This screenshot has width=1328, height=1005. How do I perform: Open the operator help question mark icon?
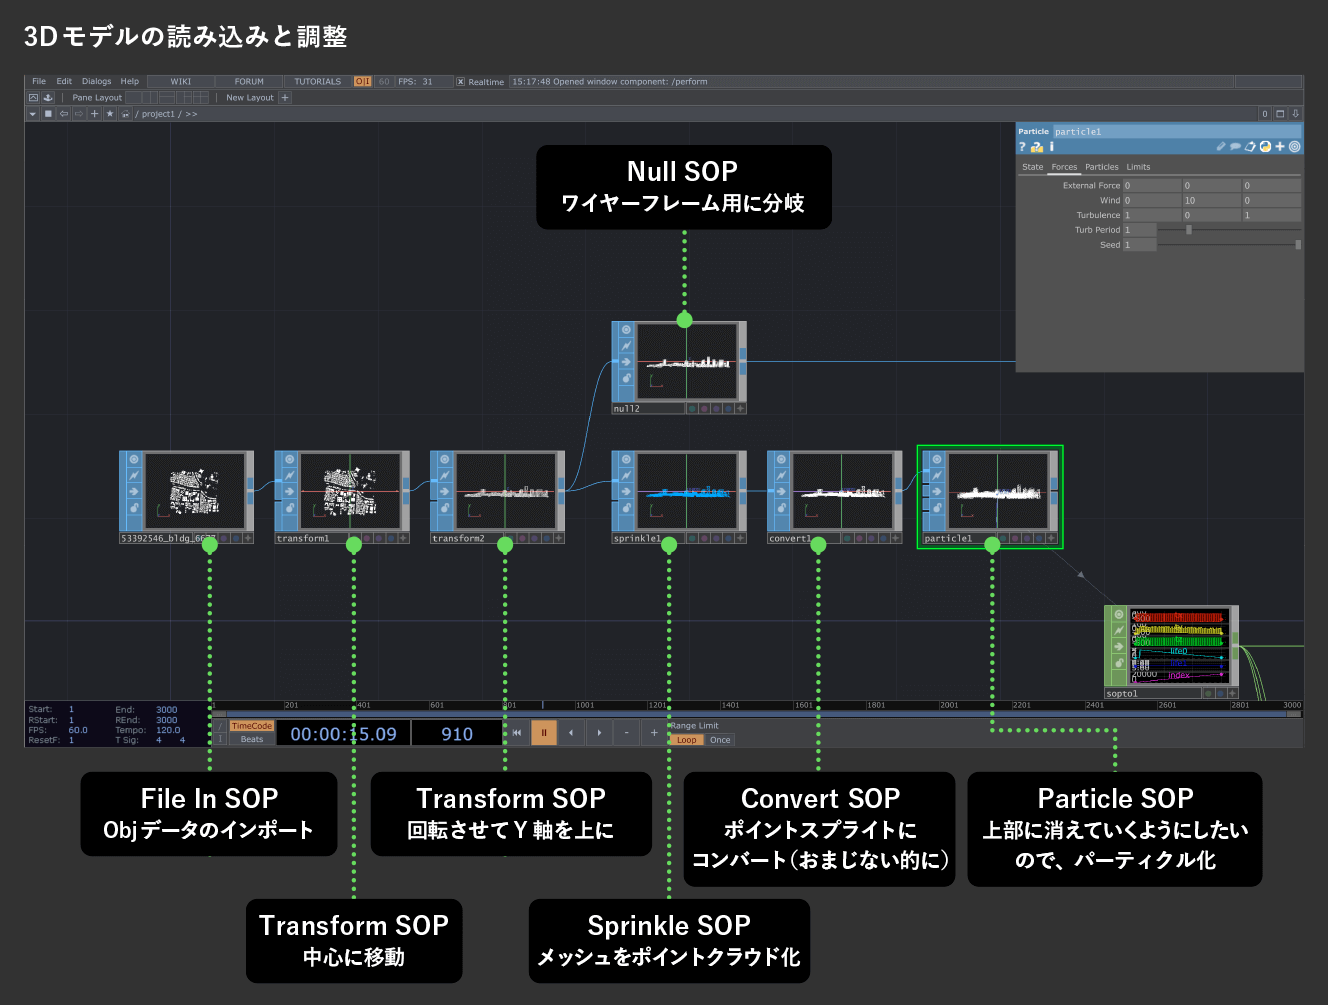coord(1022,147)
